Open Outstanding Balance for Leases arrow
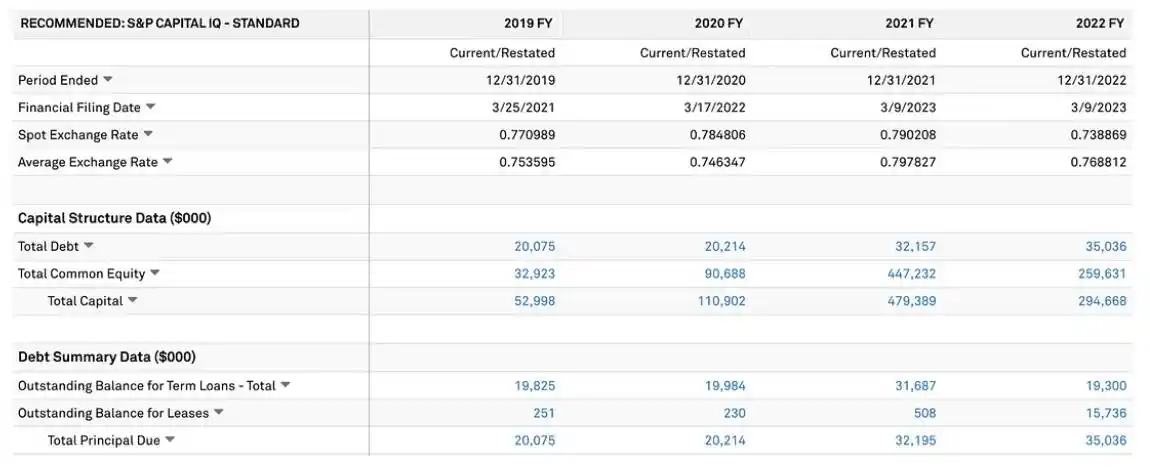The width and height of the screenshot is (1150, 472). tap(219, 412)
